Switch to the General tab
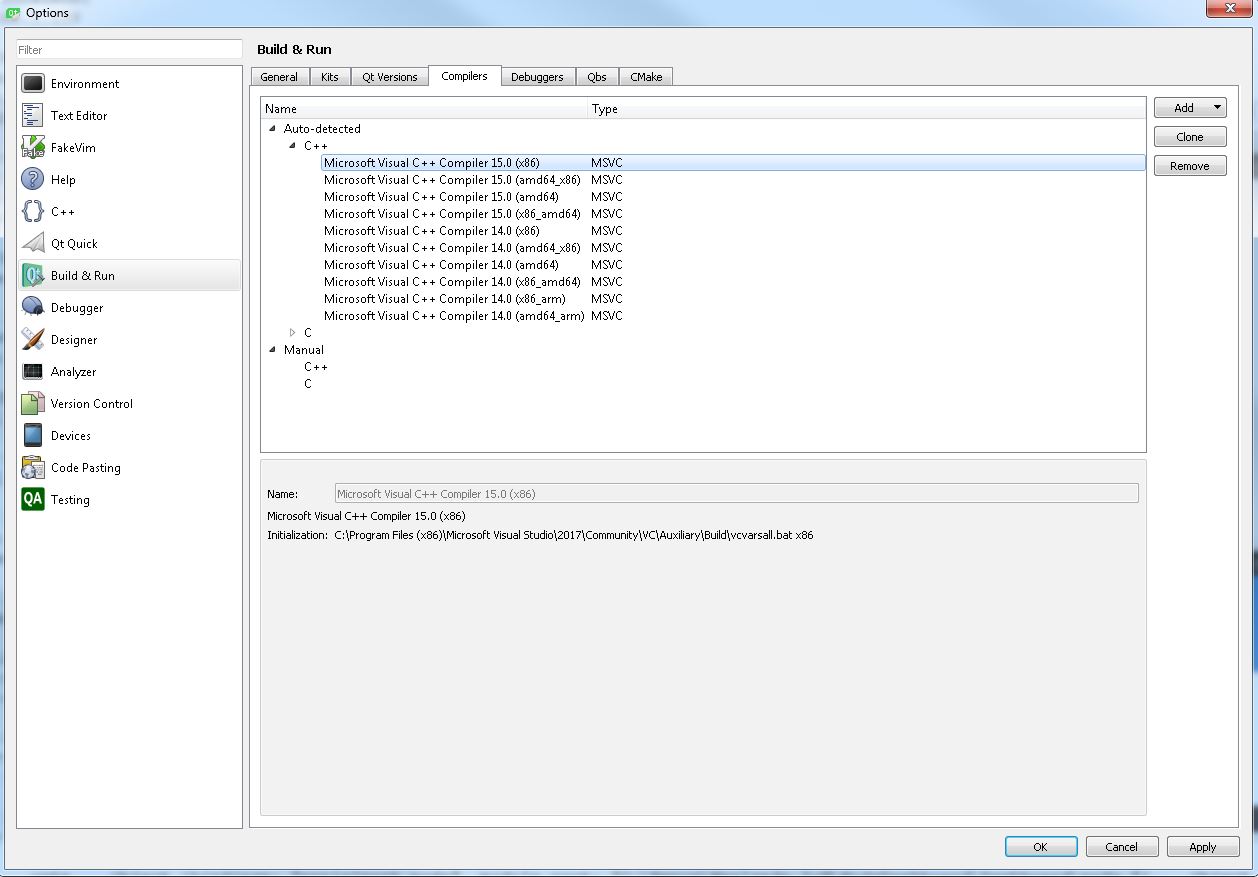 (x=279, y=77)
